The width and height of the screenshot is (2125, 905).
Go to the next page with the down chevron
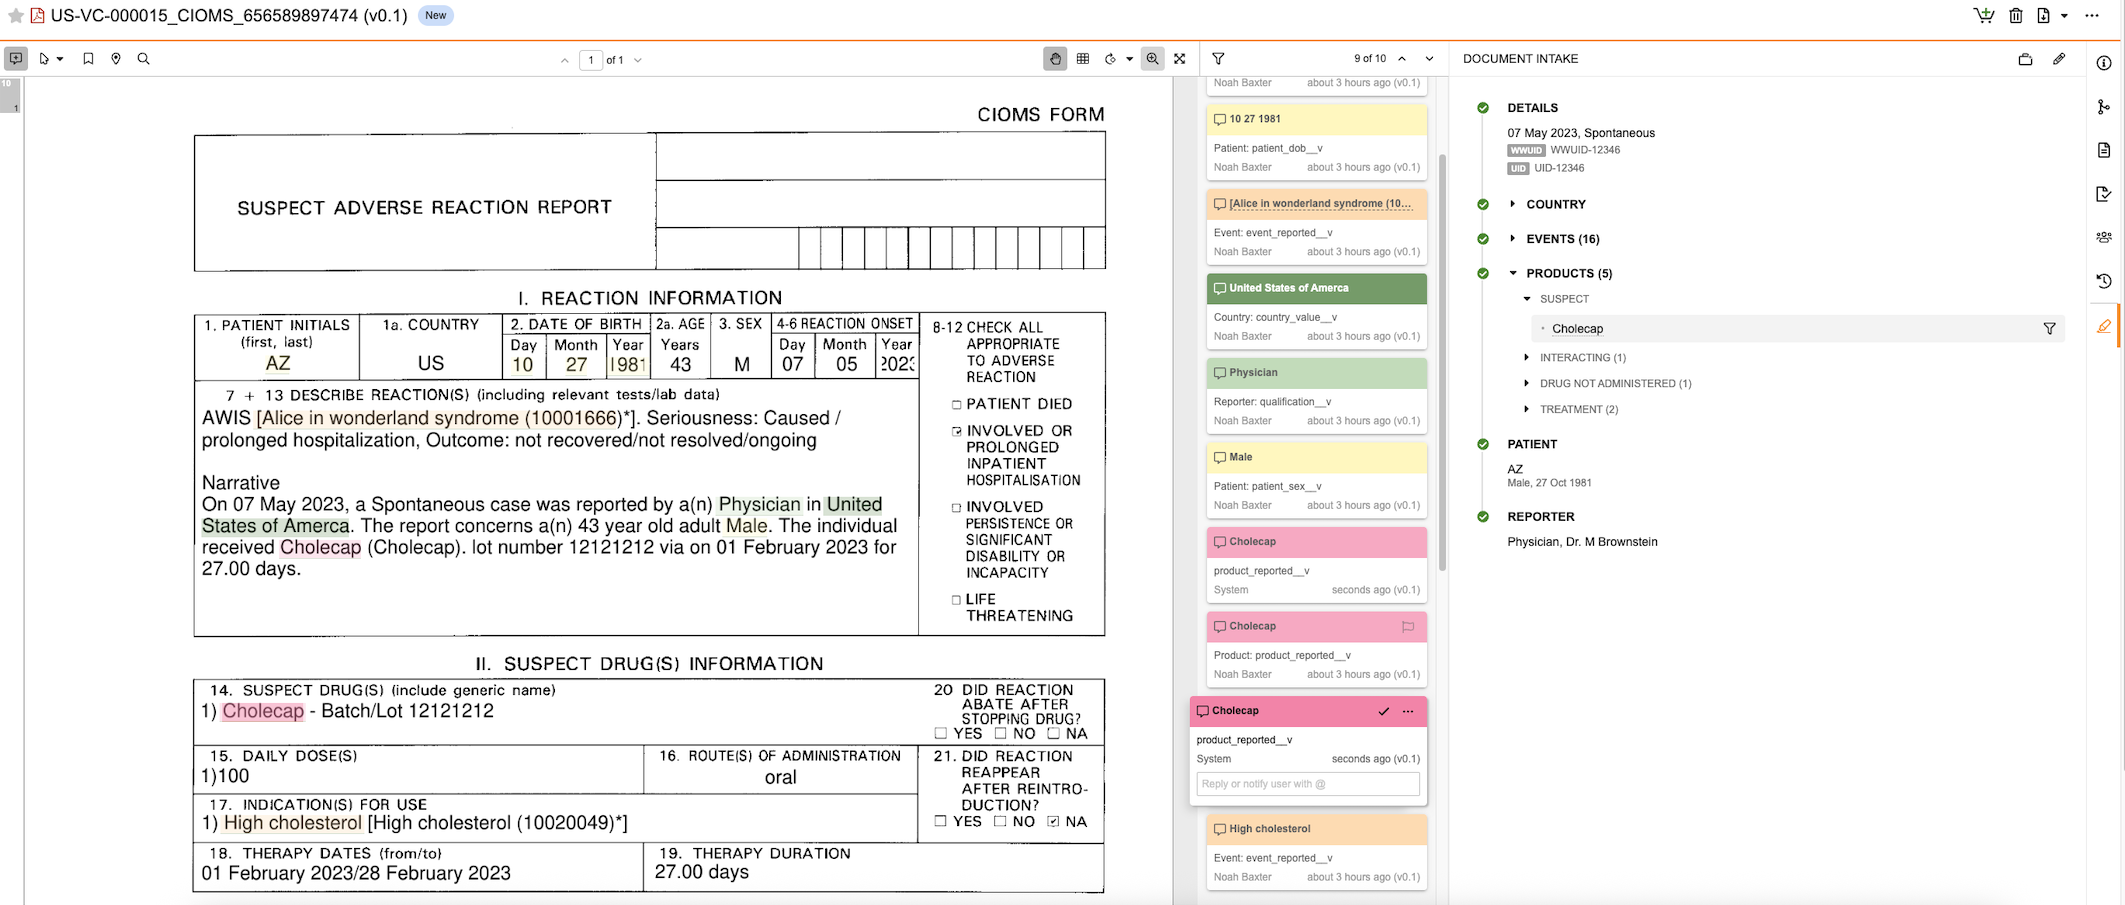click(x=638, y=60)
